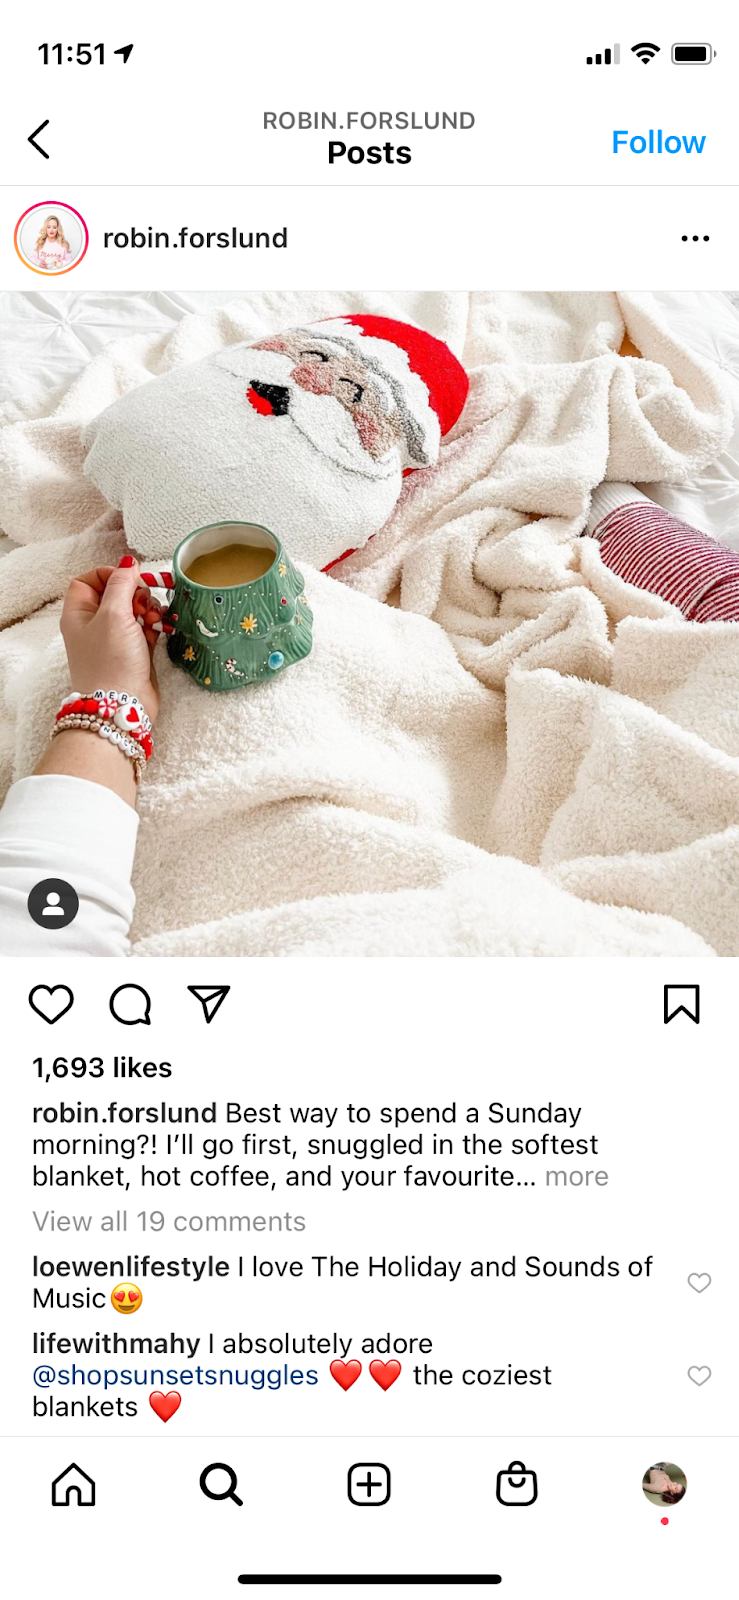Tap the back arrow icon
739x1600 pixels.
pyautogui.click(x=39, y=140)
